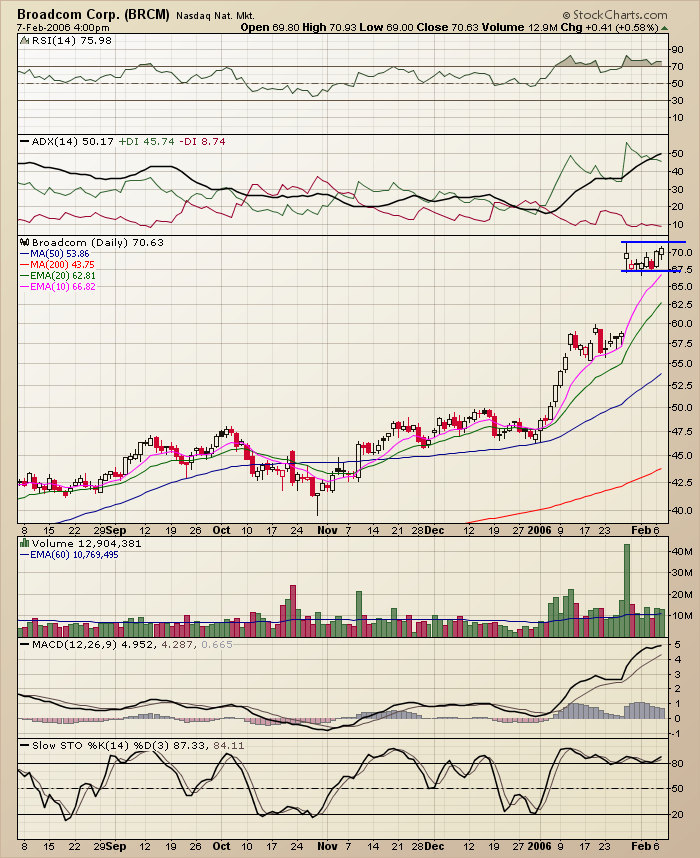Click the Slow STO %K(14) %D(3) label
The image size is (700, 858).
(101, 745)
